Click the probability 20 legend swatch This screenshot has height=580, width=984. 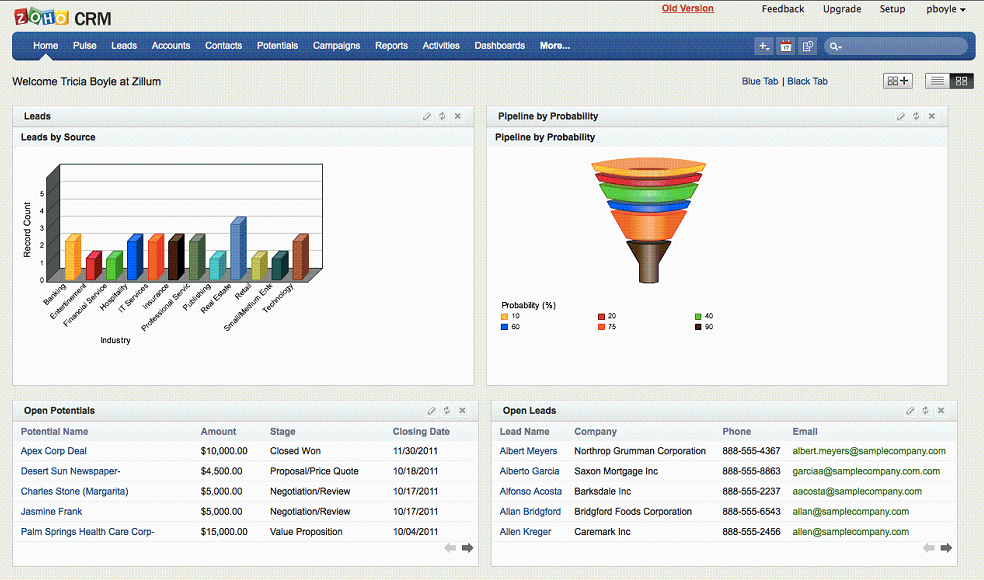(601, 316)
